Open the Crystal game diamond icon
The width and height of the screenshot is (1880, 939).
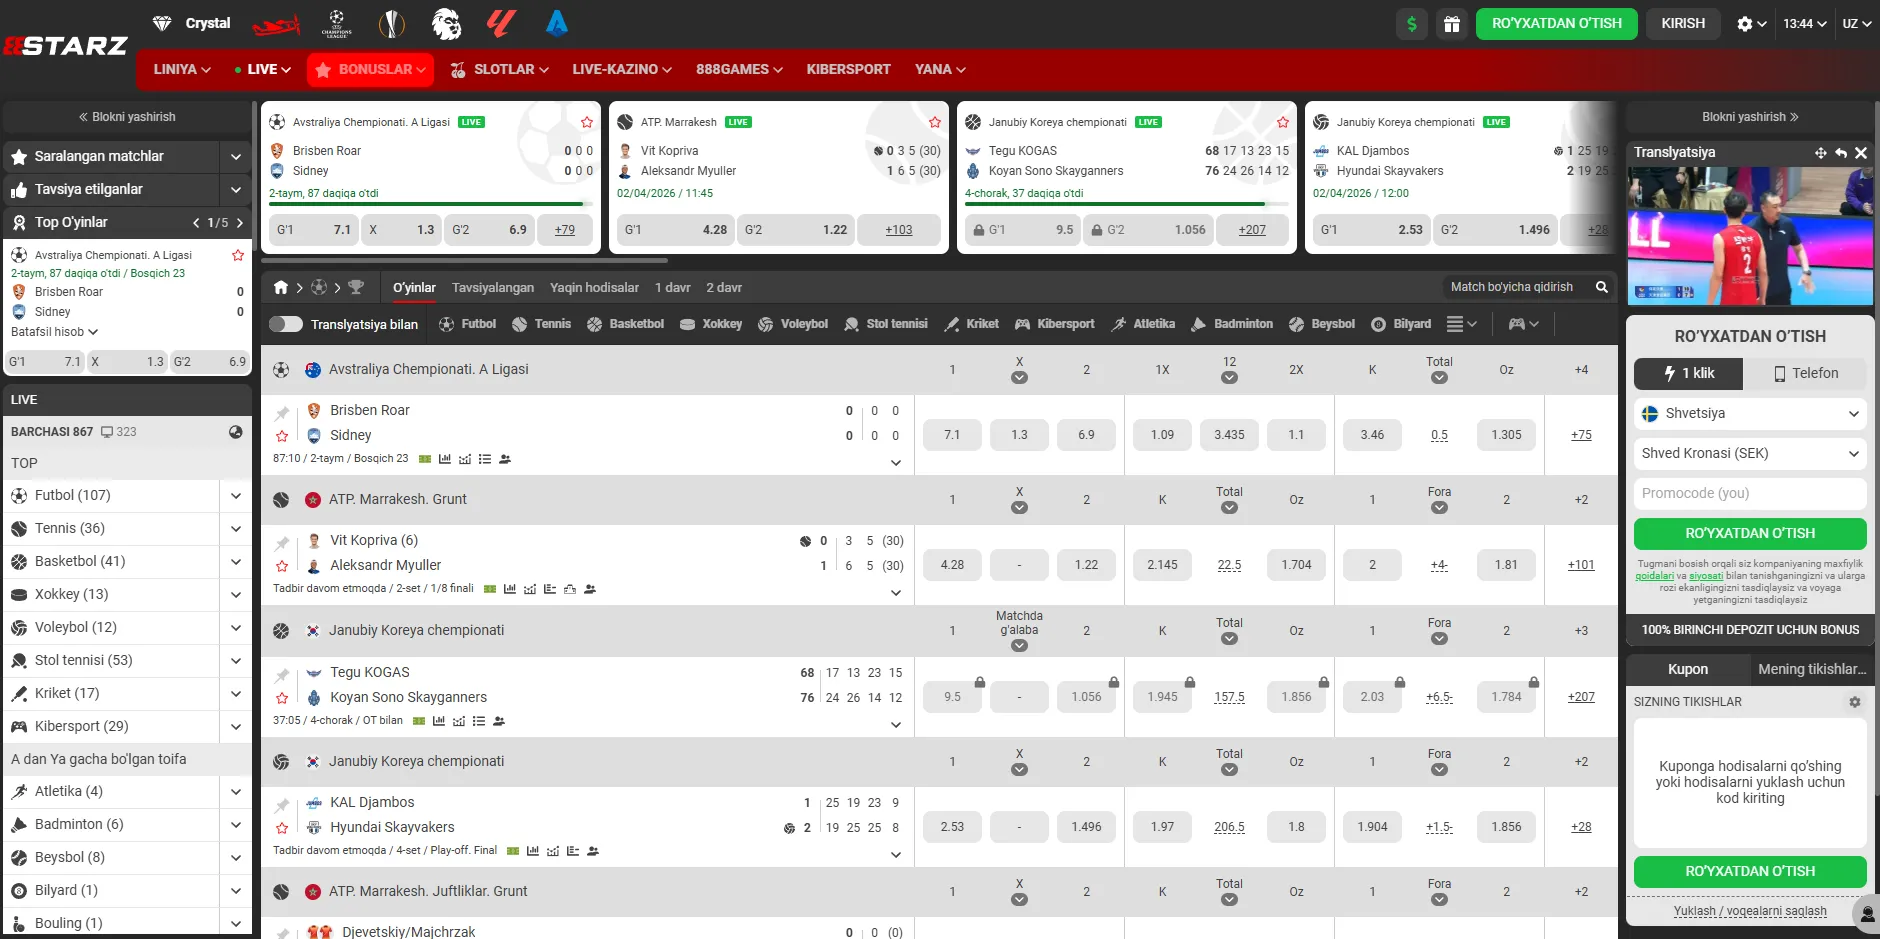[x=162, y=23]
